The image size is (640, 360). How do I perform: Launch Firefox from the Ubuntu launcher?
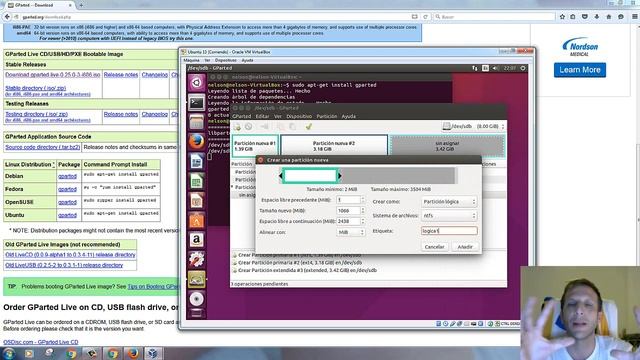tap(196, 142)
